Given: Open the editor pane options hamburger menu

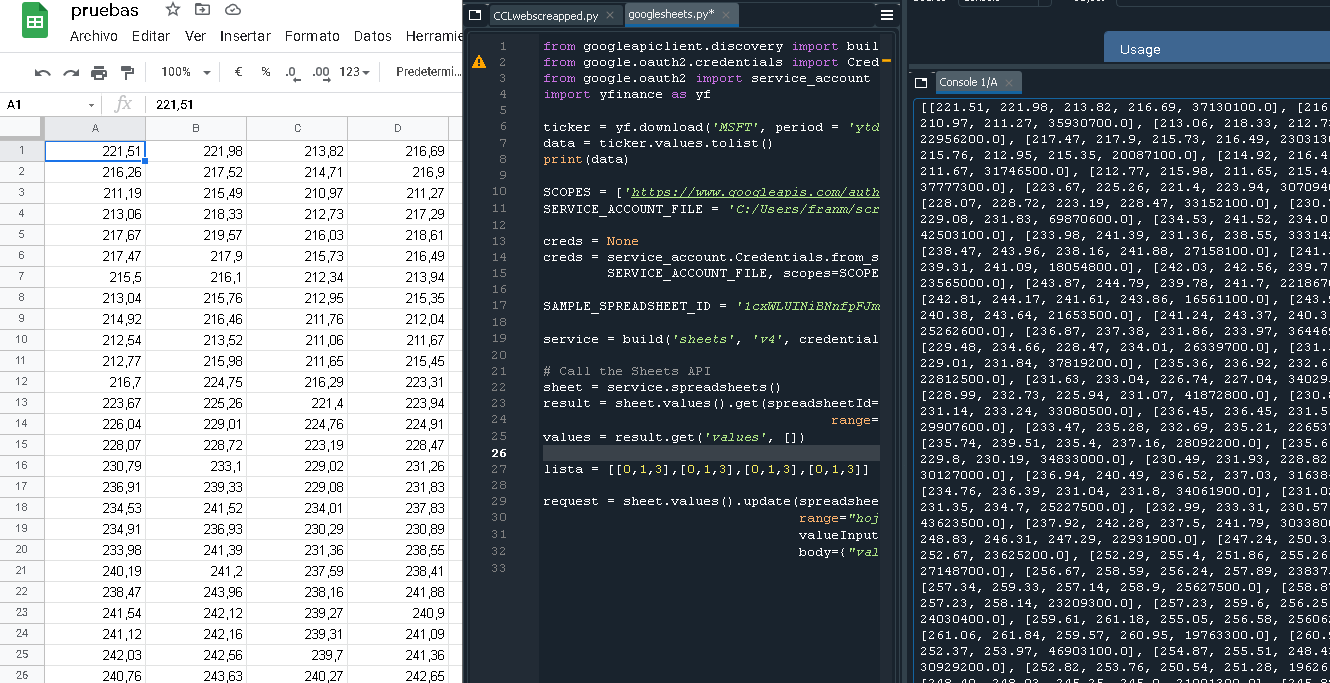Looking at the screenshot, I should click(x=887, y=15).
